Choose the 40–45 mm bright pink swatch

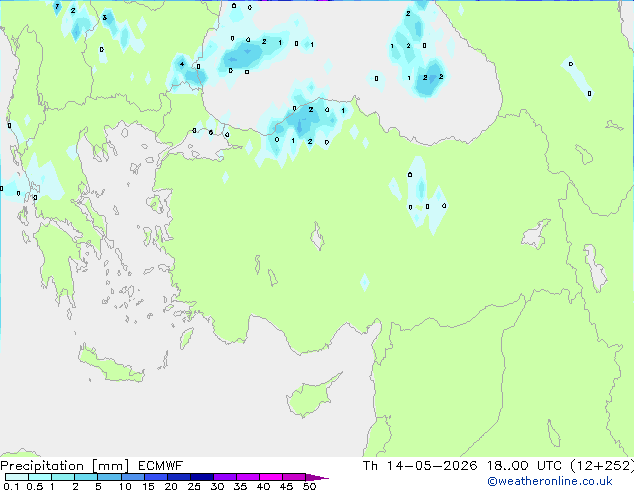271,477
